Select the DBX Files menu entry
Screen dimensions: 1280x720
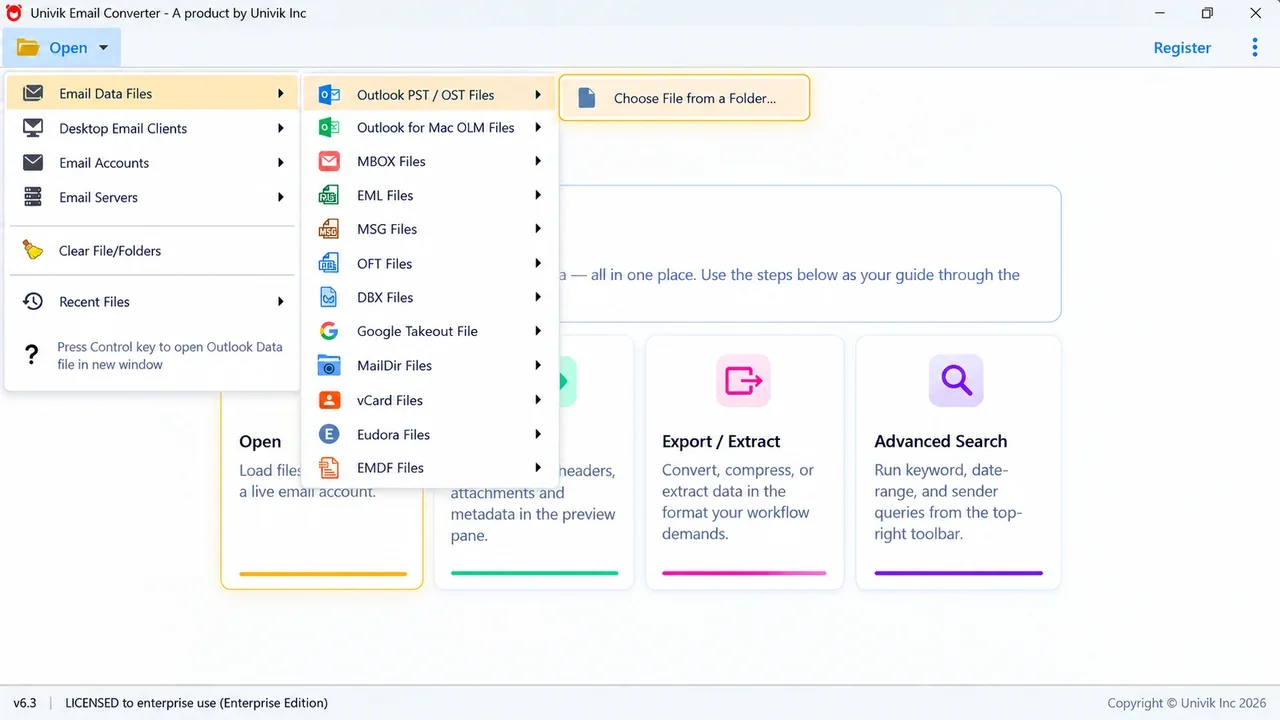pyautogui.click(x=430, y=297)
